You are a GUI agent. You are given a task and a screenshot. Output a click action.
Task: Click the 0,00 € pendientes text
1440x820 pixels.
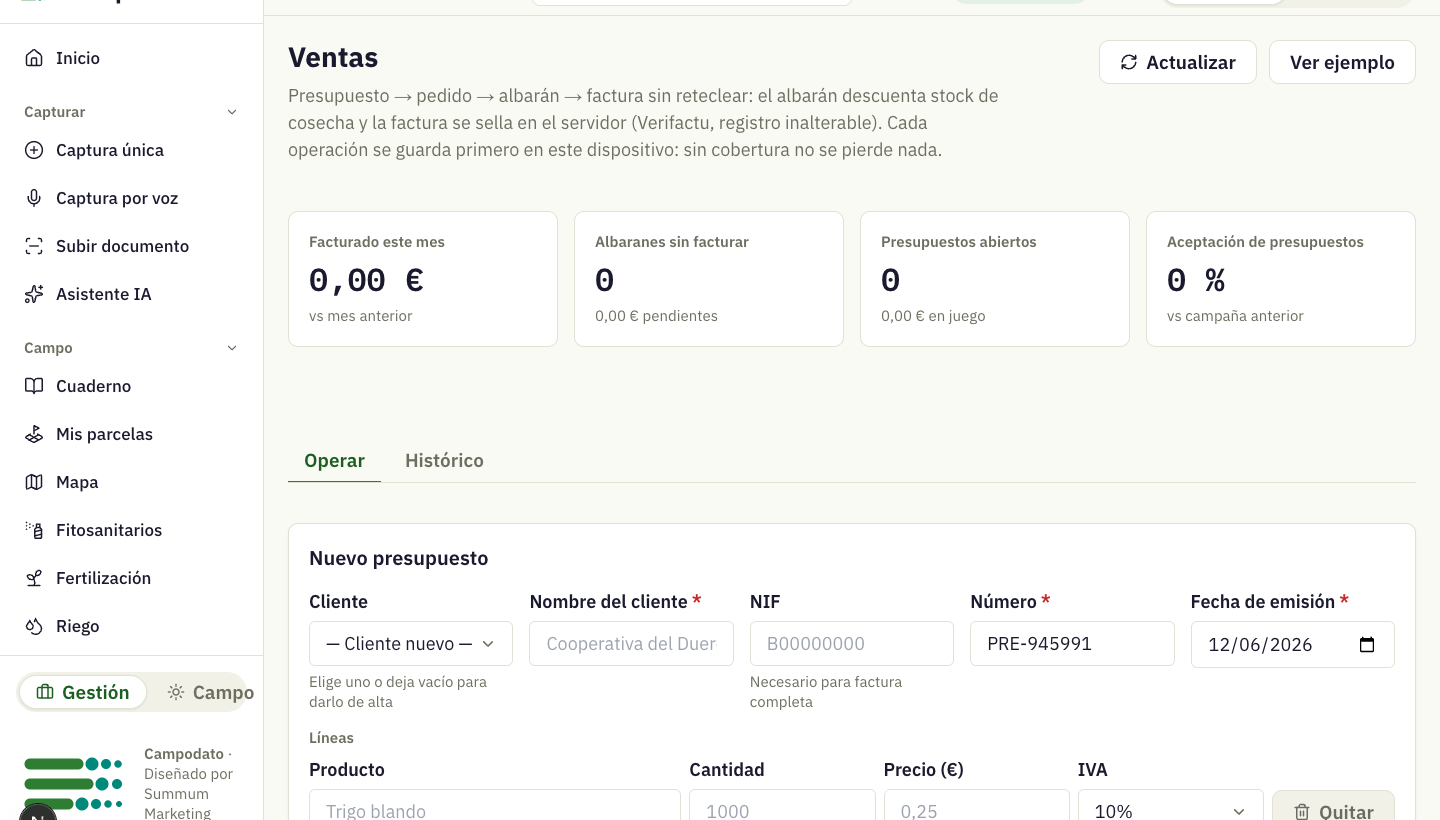pyautogui.click(x=656, y=316)
